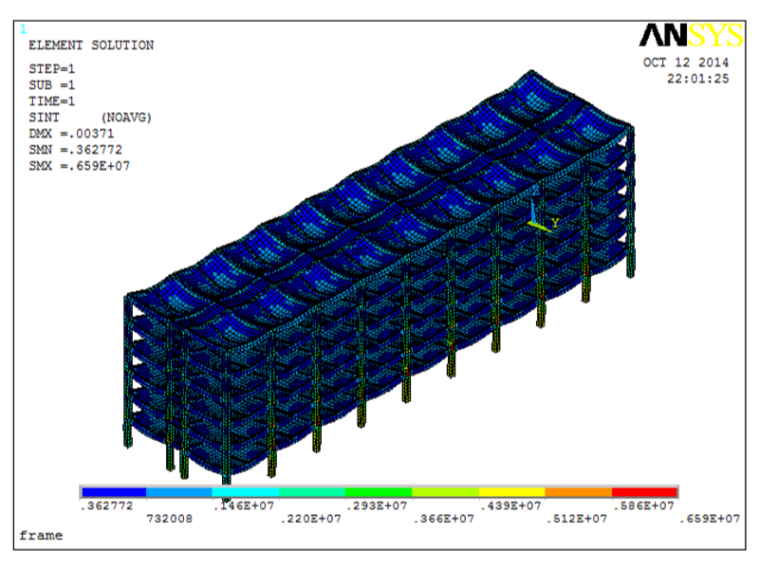Select the yellow legend color band

pos(511,492)
